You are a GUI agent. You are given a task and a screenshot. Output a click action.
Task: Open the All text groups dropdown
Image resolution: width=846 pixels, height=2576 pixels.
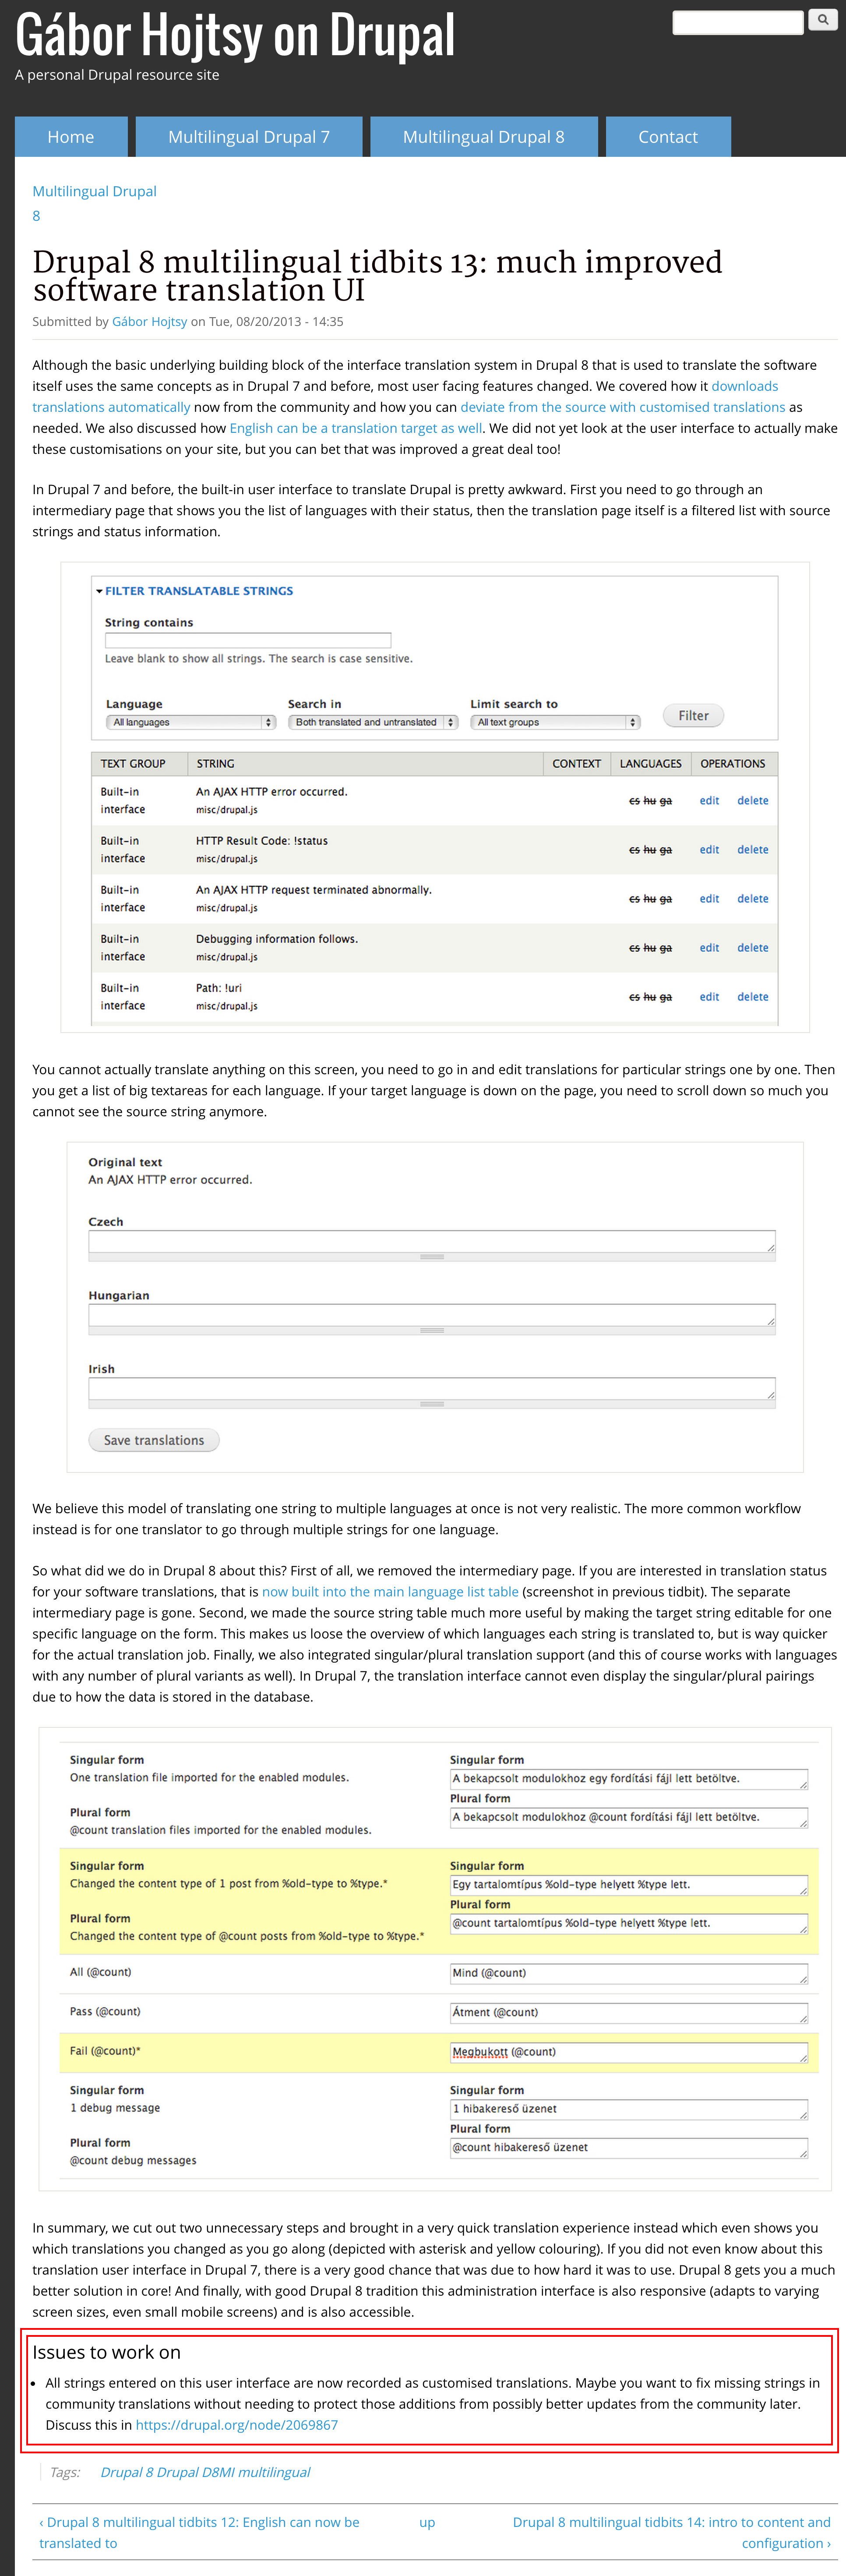pyautogui.click(x=555, y=722)
